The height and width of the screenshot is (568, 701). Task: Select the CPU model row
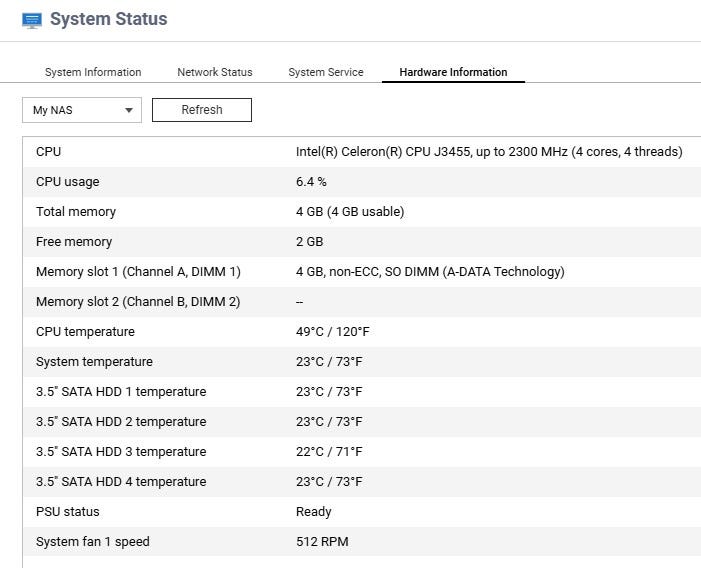(x=360, y=152)
